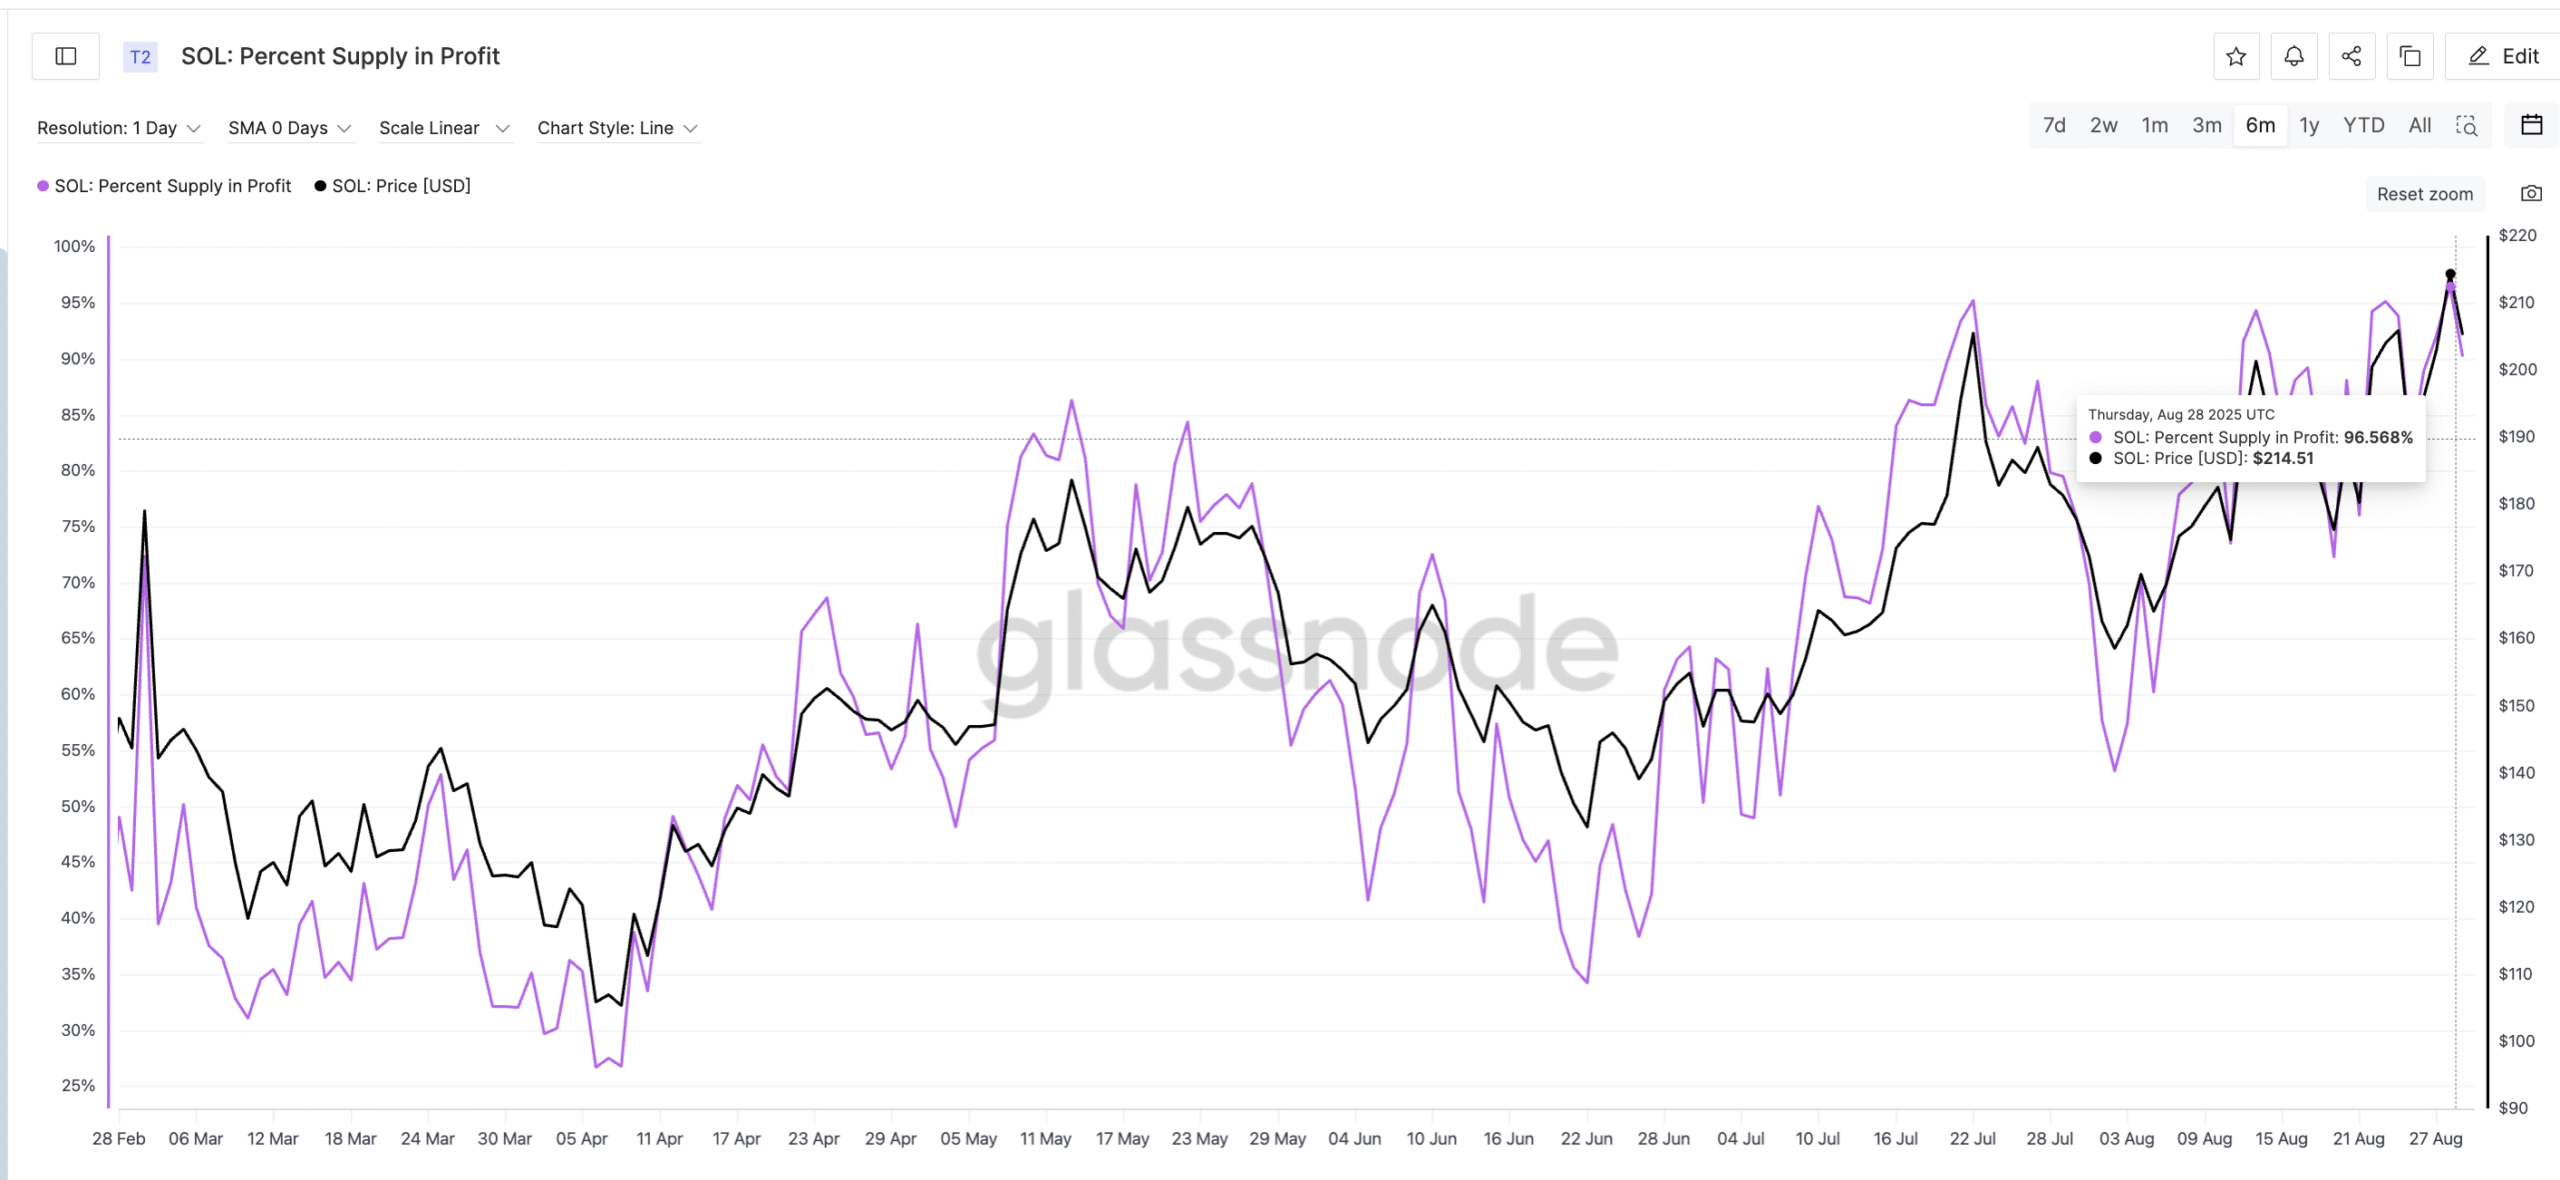Expand the SMA 0 Days dropdown

click(289, 127)
